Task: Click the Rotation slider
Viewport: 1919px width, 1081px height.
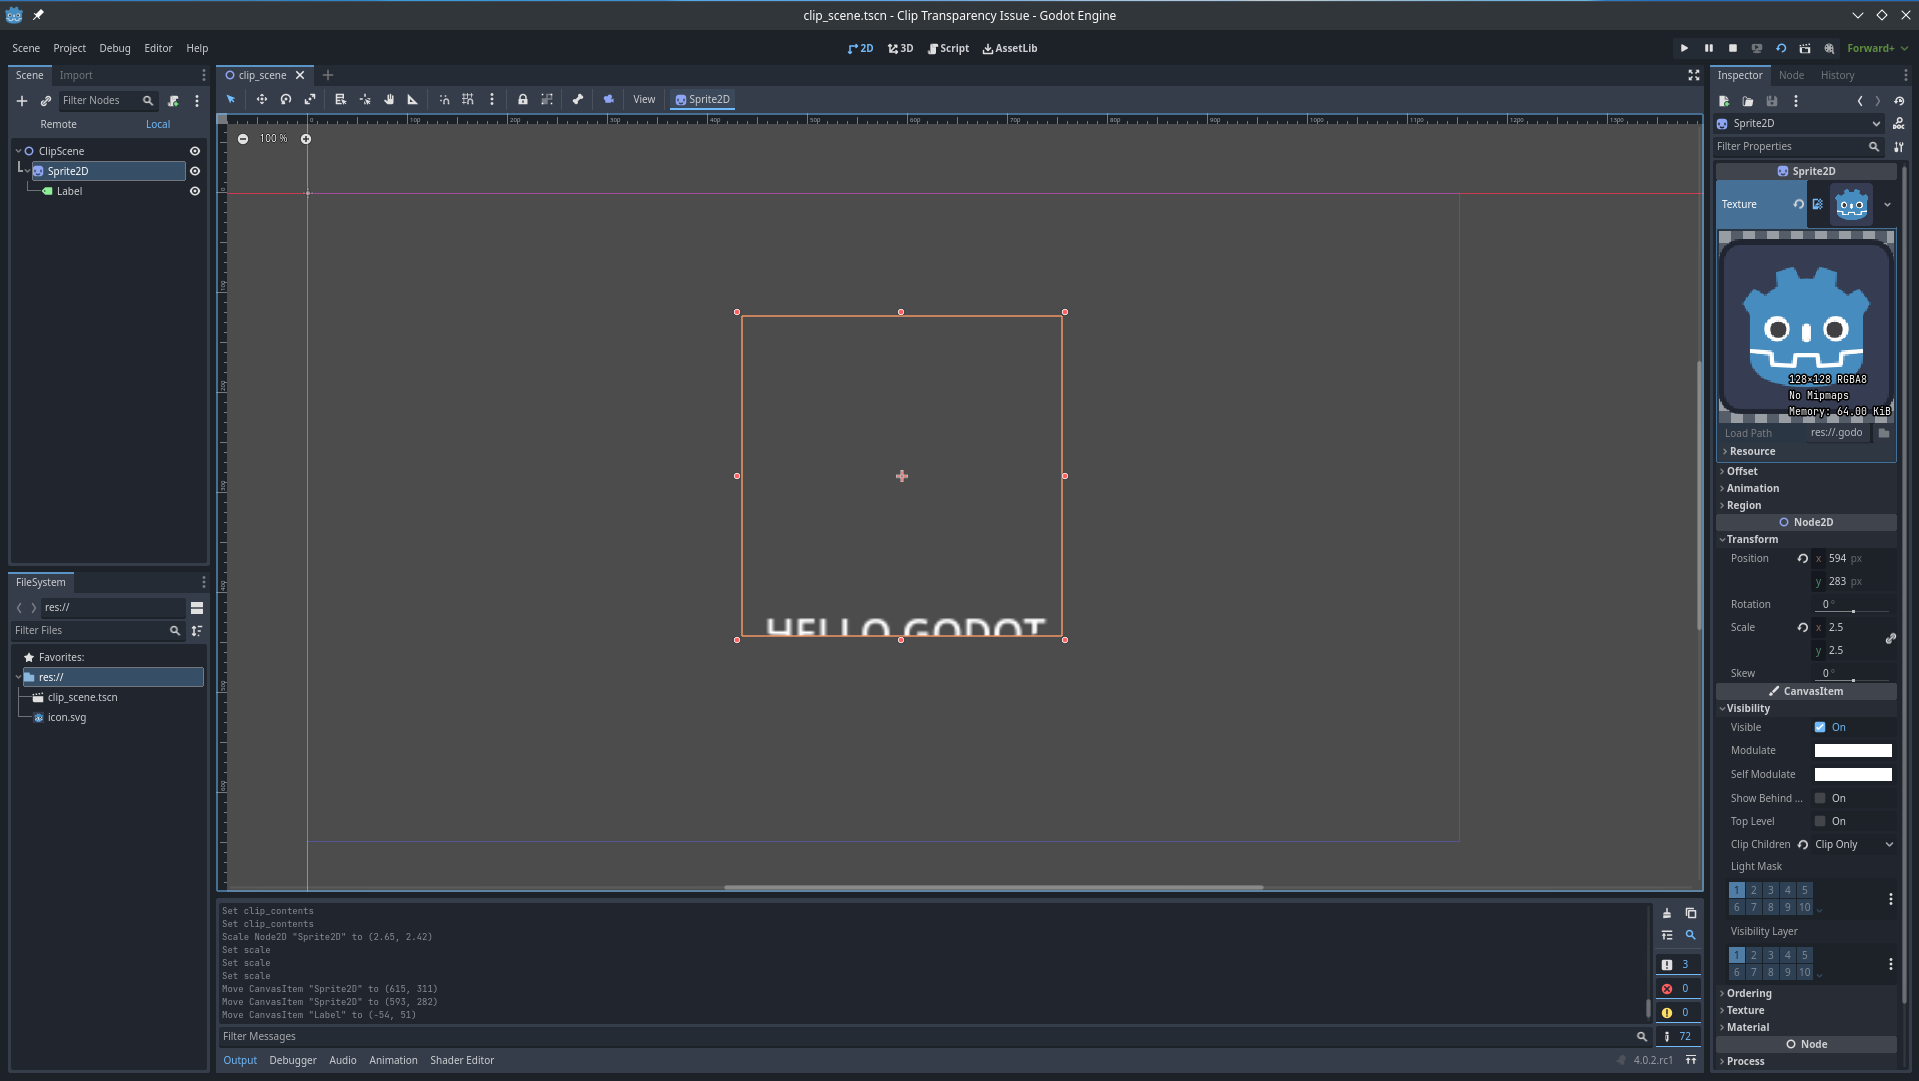Action: (x=1853, y=611)
